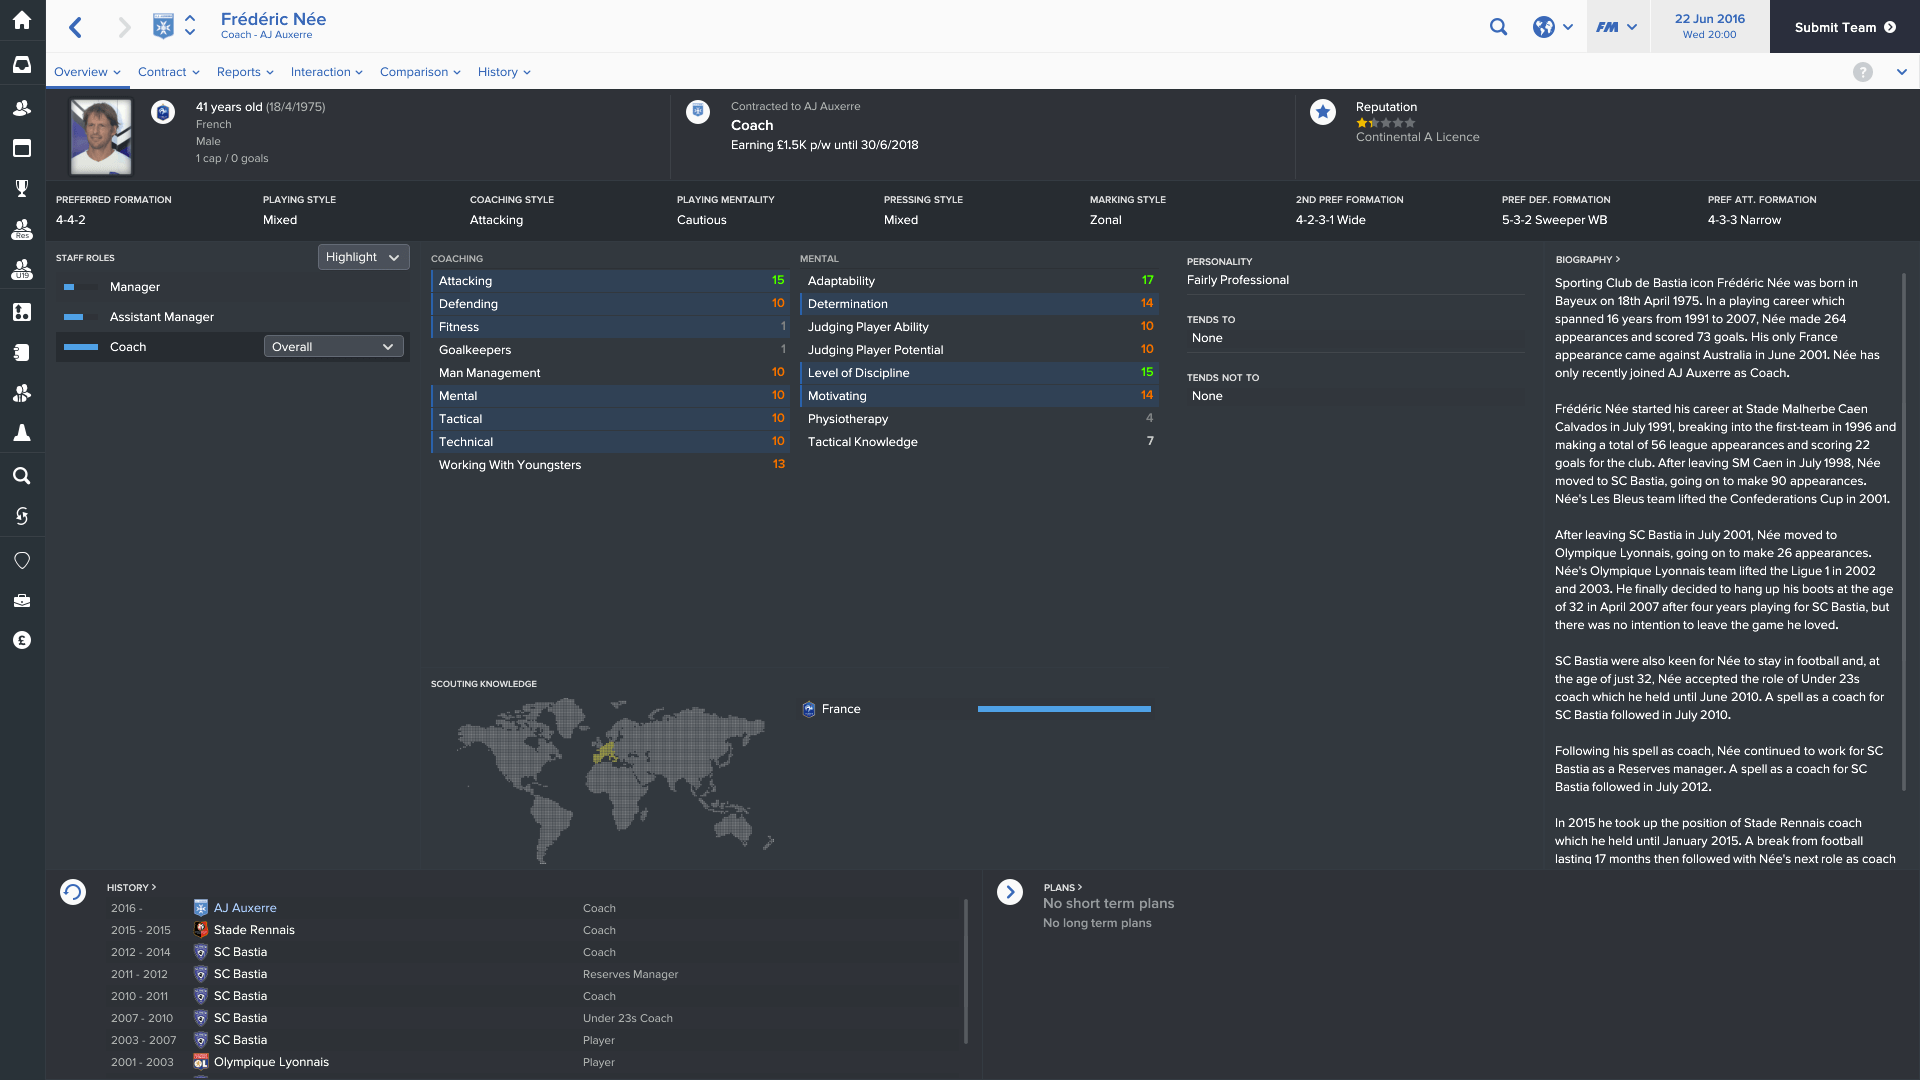
Task: Open the Comparison tab menu
Action: click(419, 72)
